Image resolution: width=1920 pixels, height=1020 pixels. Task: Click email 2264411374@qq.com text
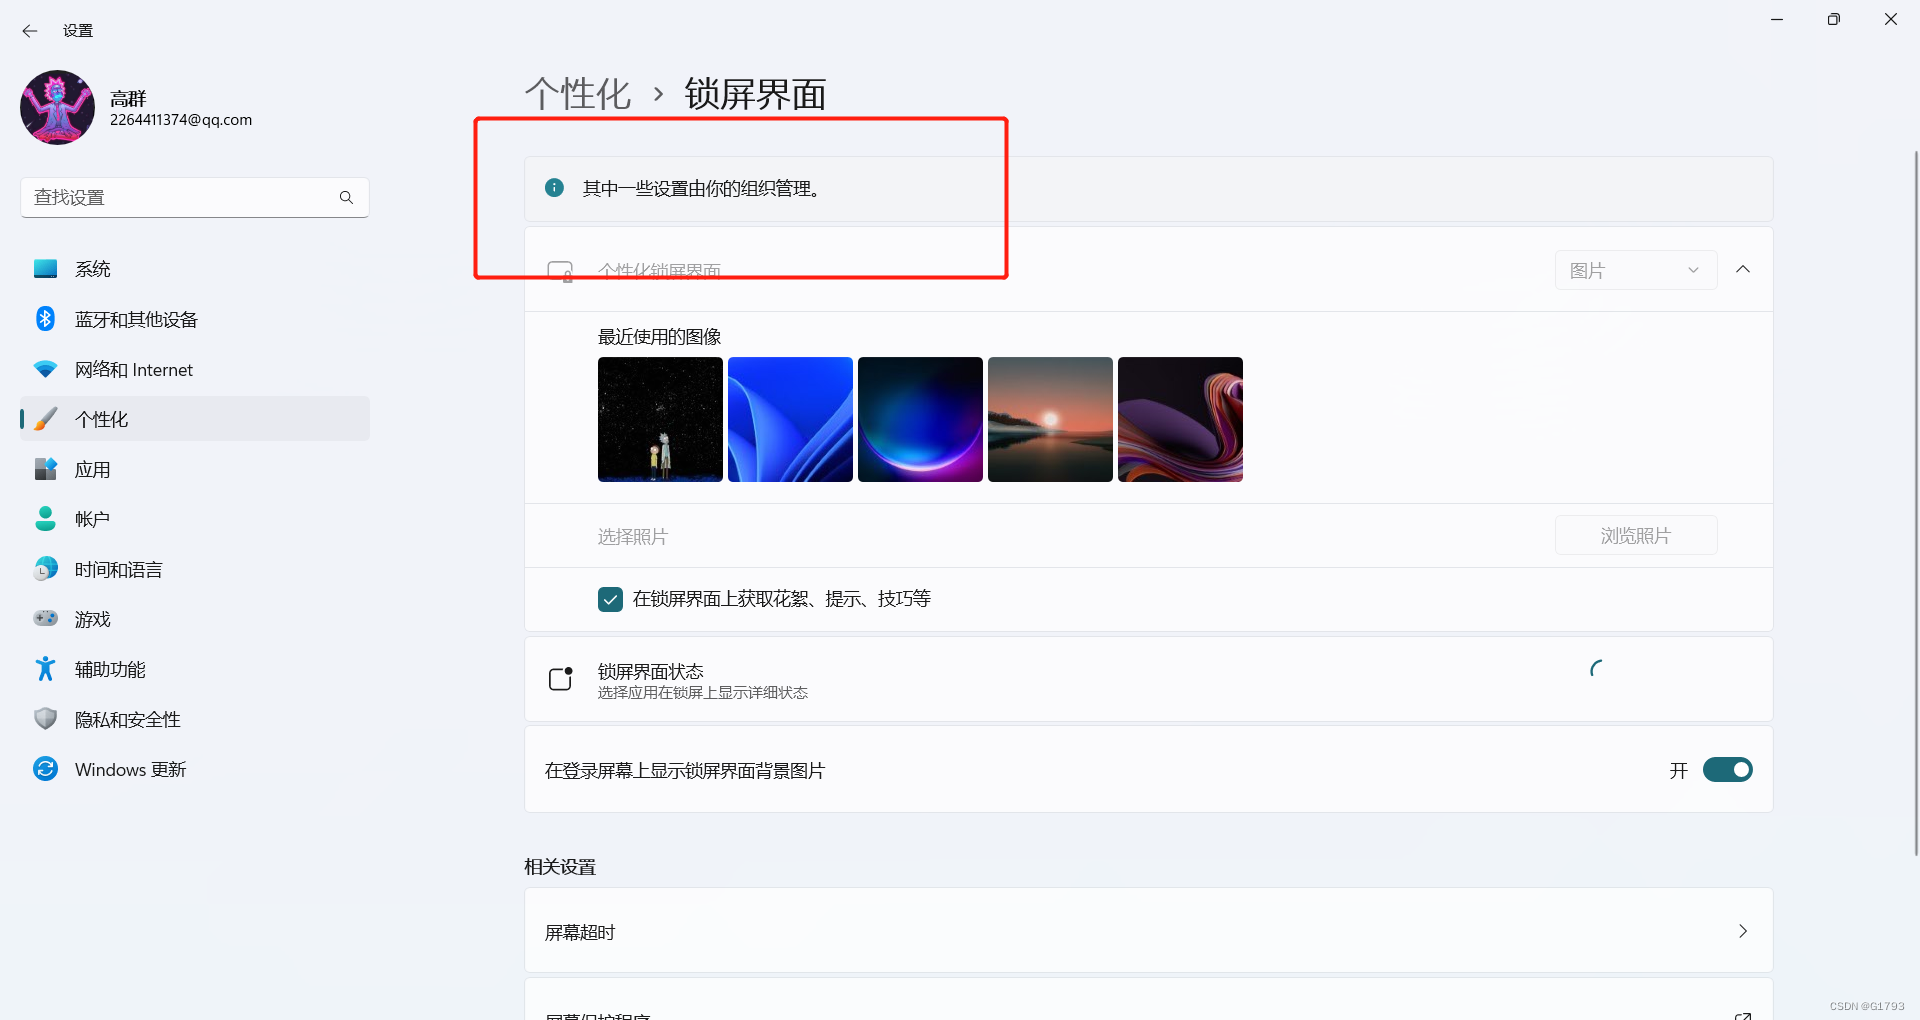[x=181, y=120]
